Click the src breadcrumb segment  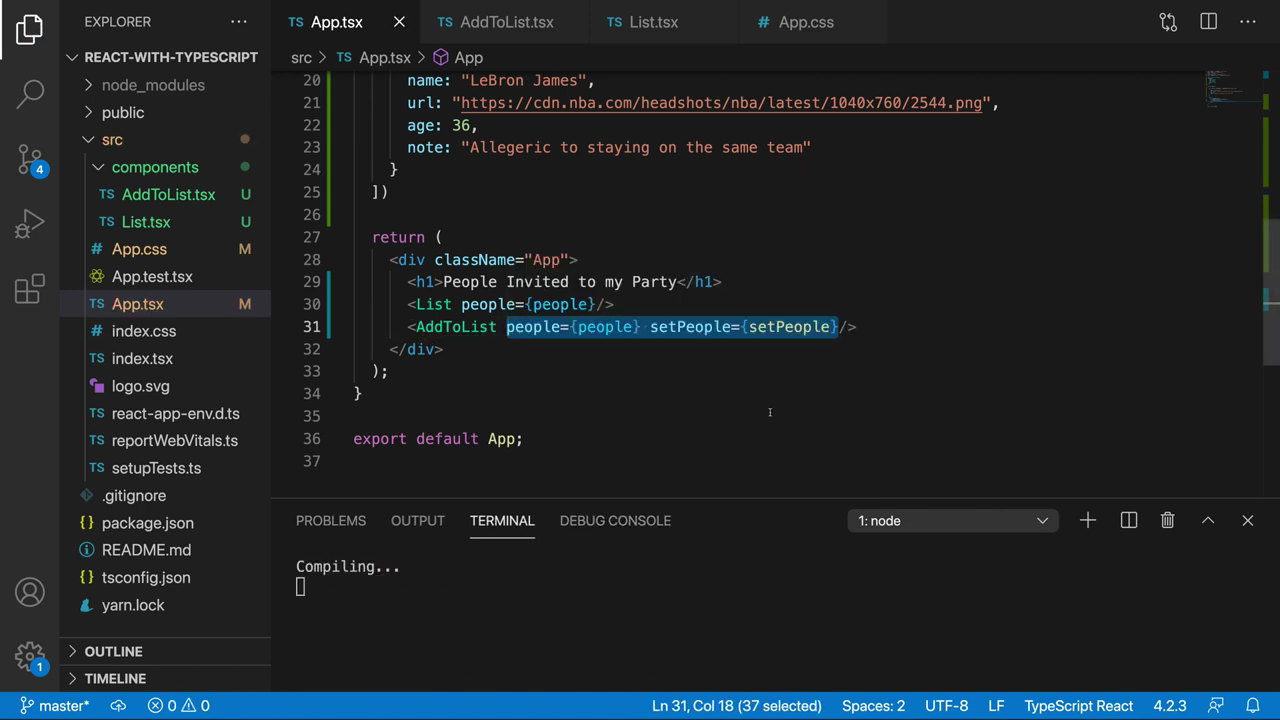pos(301,58)
